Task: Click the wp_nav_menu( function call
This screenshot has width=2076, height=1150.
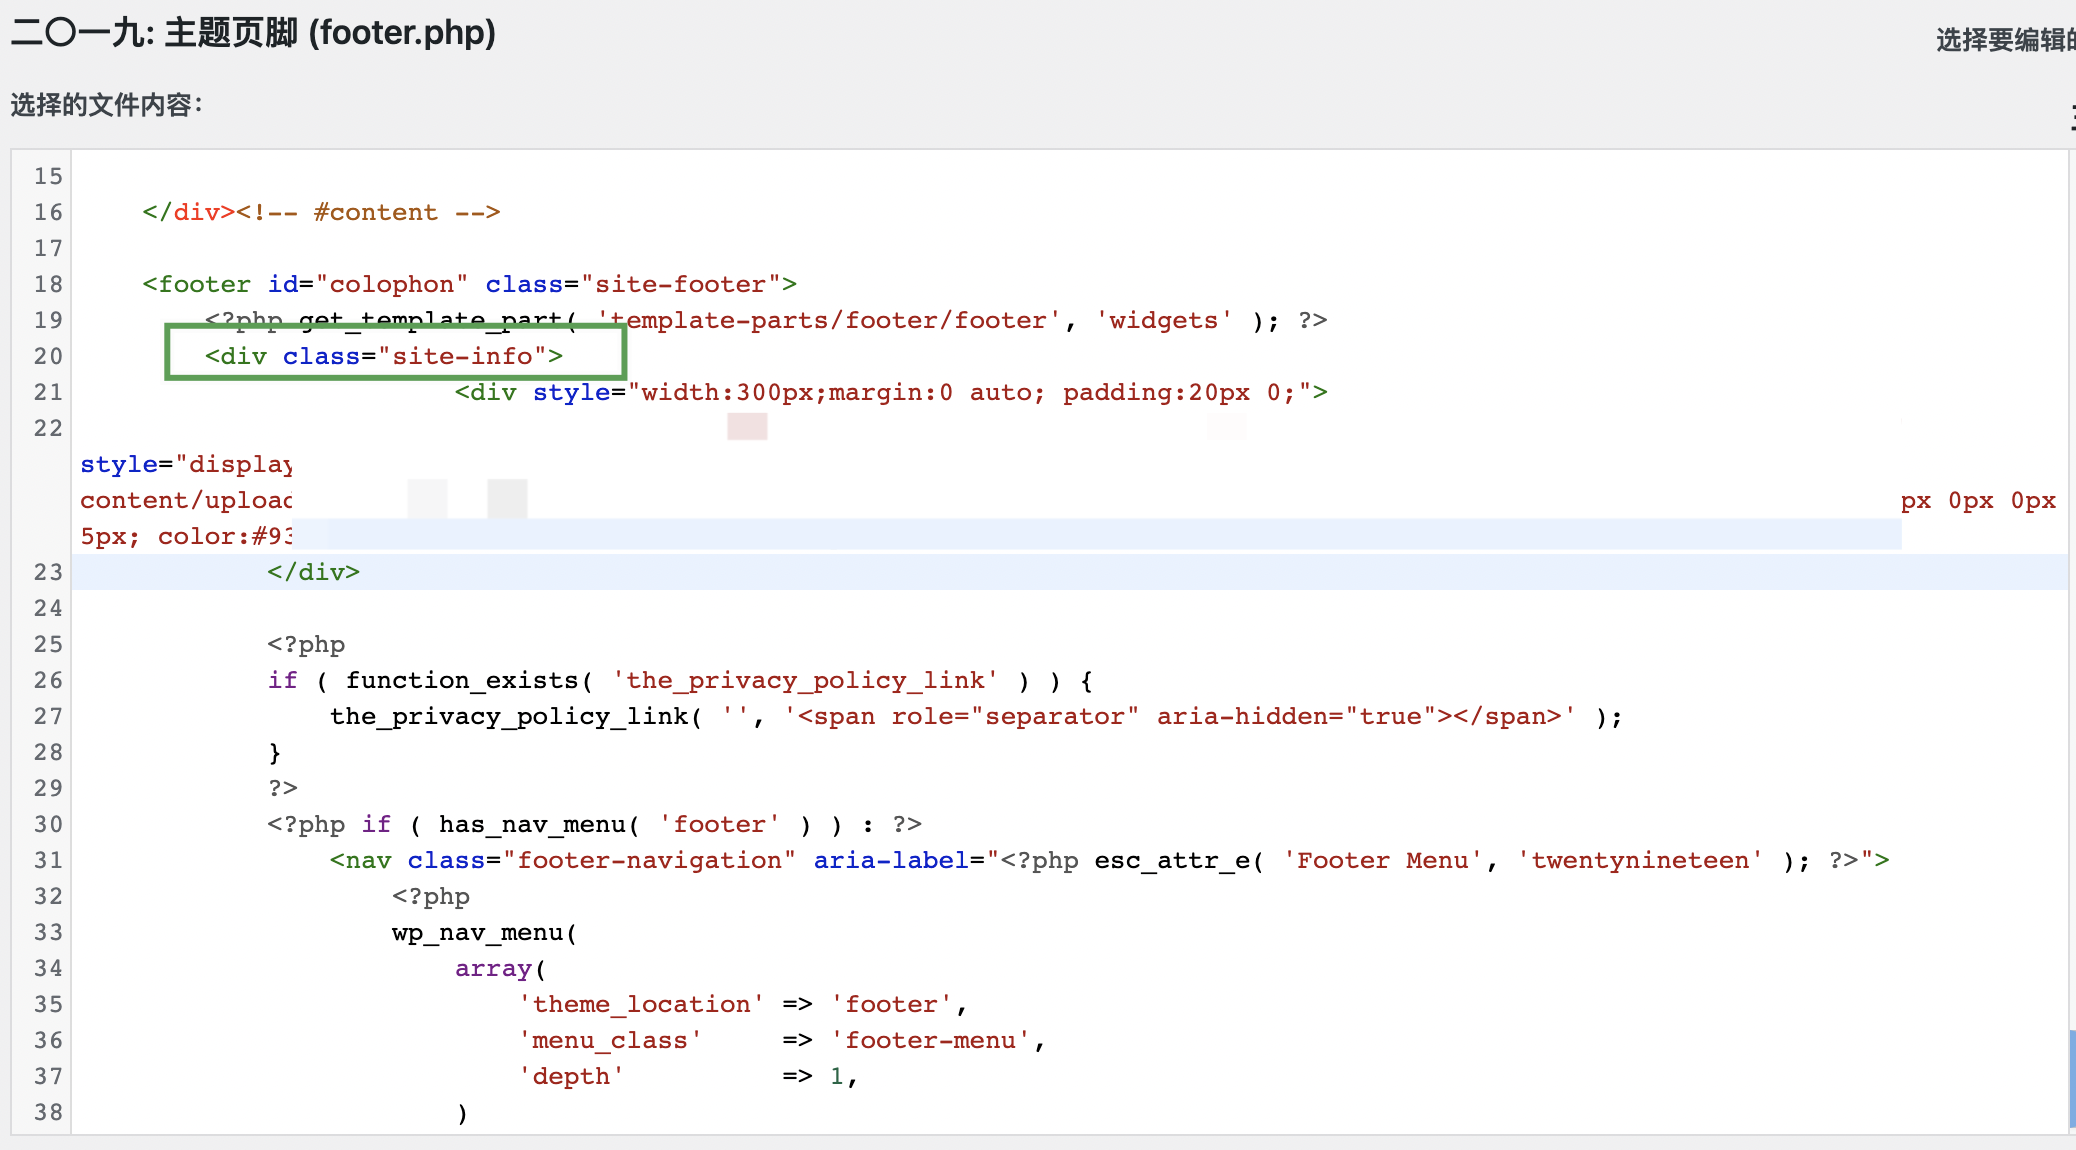Action: tap(484, 932)
